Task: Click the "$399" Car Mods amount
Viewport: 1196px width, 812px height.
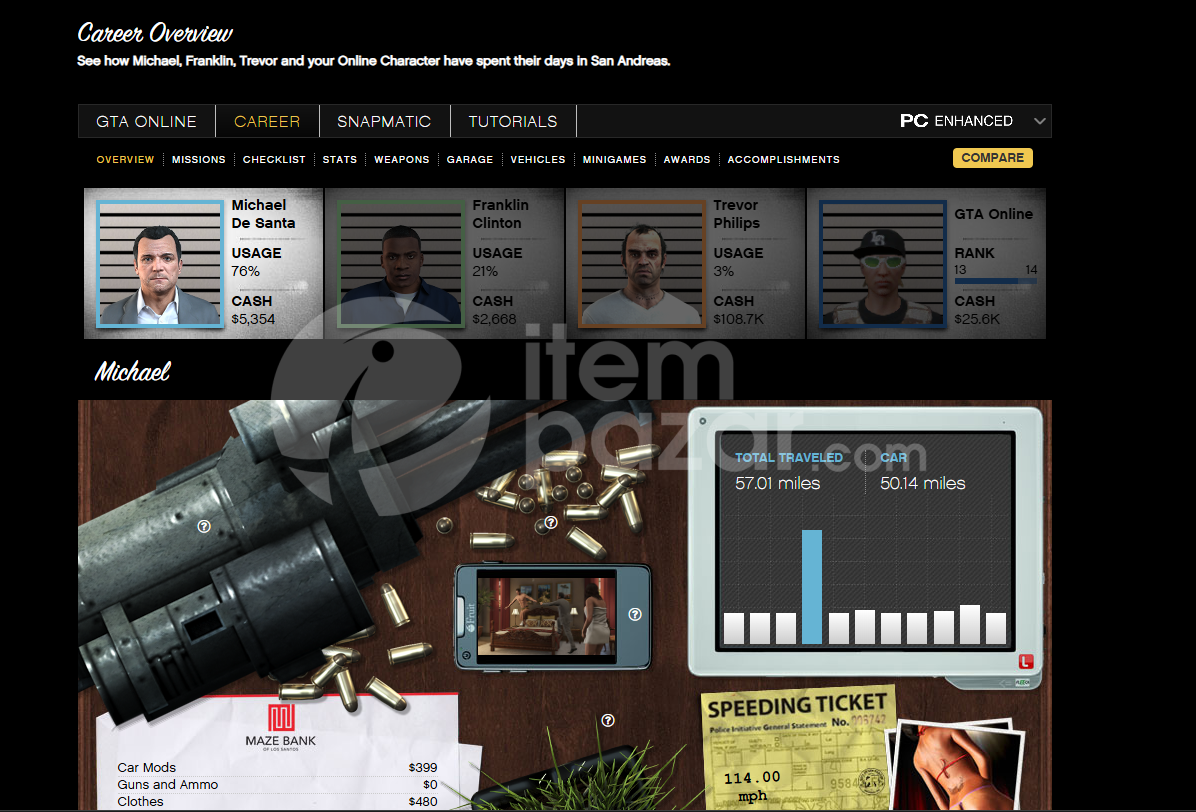Action: tap(423, 768)
